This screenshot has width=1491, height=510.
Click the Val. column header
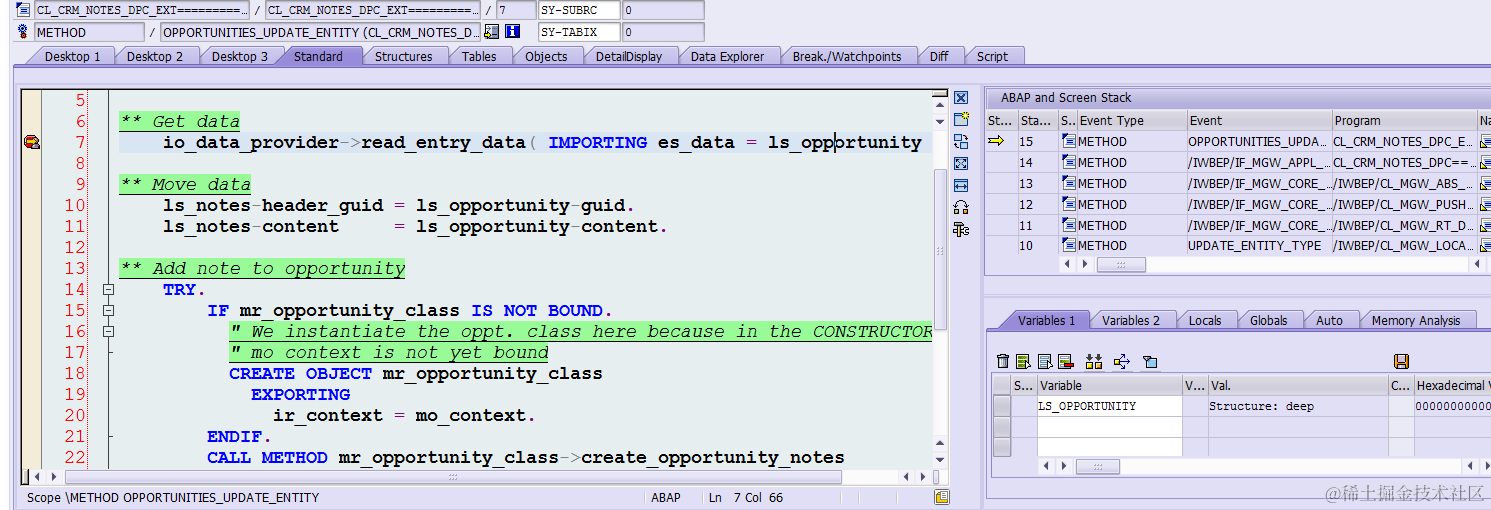pyautogui.click(x=1297, y=385)
